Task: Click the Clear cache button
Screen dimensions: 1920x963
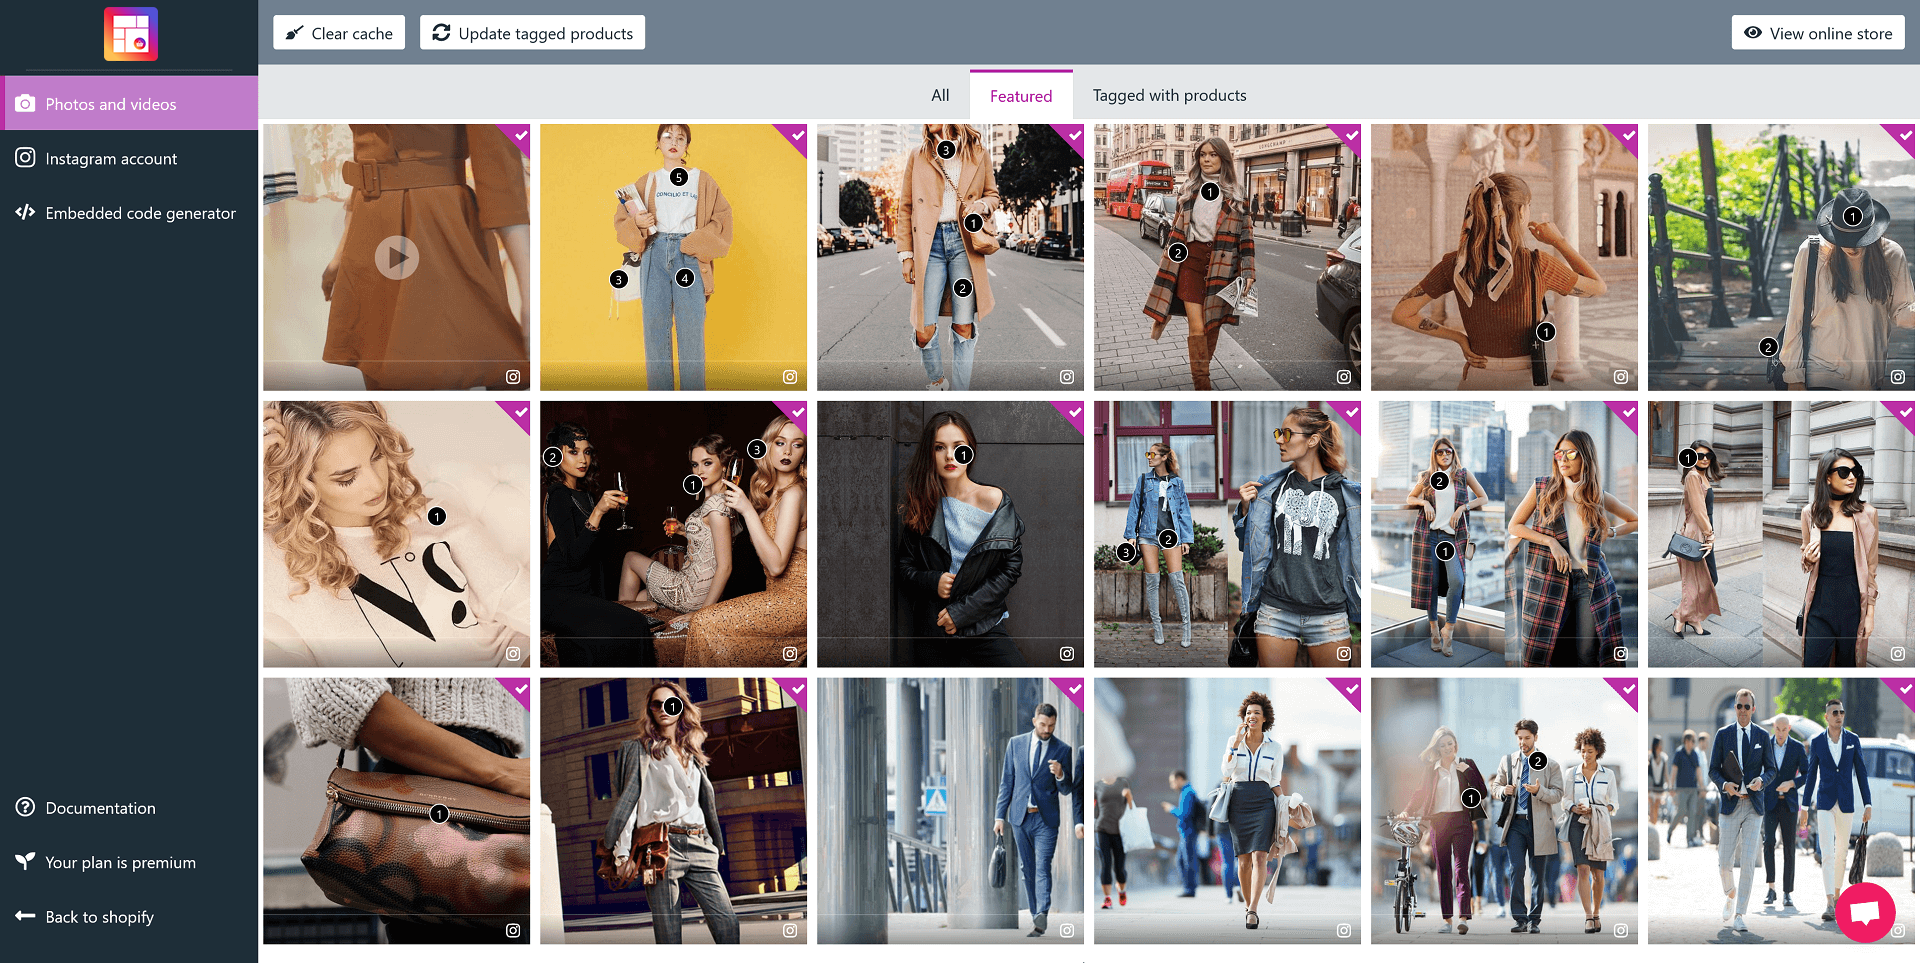Action: 339,33
